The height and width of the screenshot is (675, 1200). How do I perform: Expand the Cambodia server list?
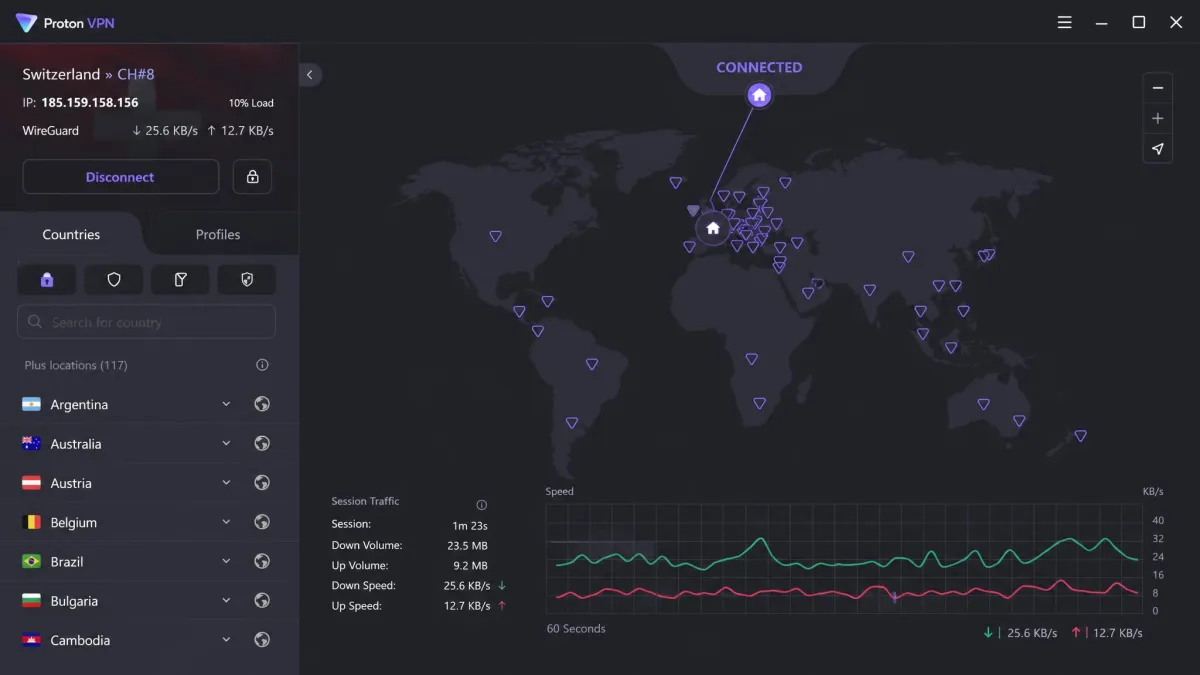[226, 640]
